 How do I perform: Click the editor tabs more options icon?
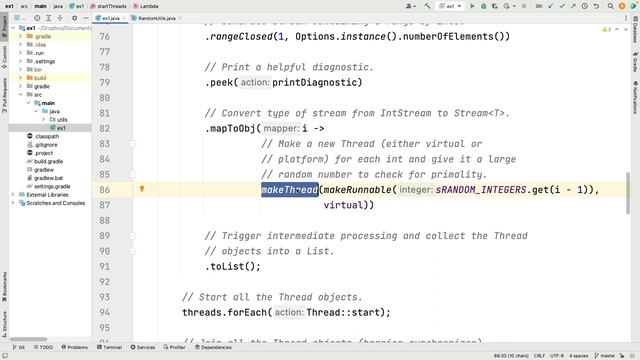tap(625, 18)
